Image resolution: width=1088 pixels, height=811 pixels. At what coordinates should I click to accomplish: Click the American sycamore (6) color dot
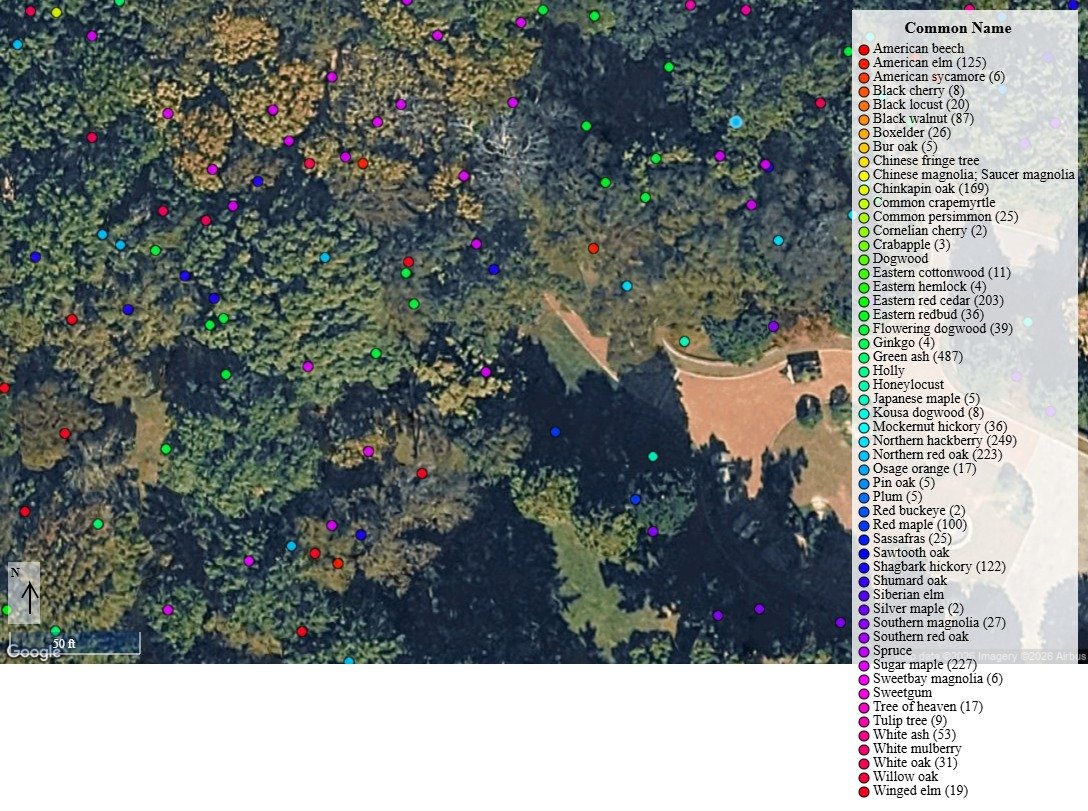pos(864,78)
